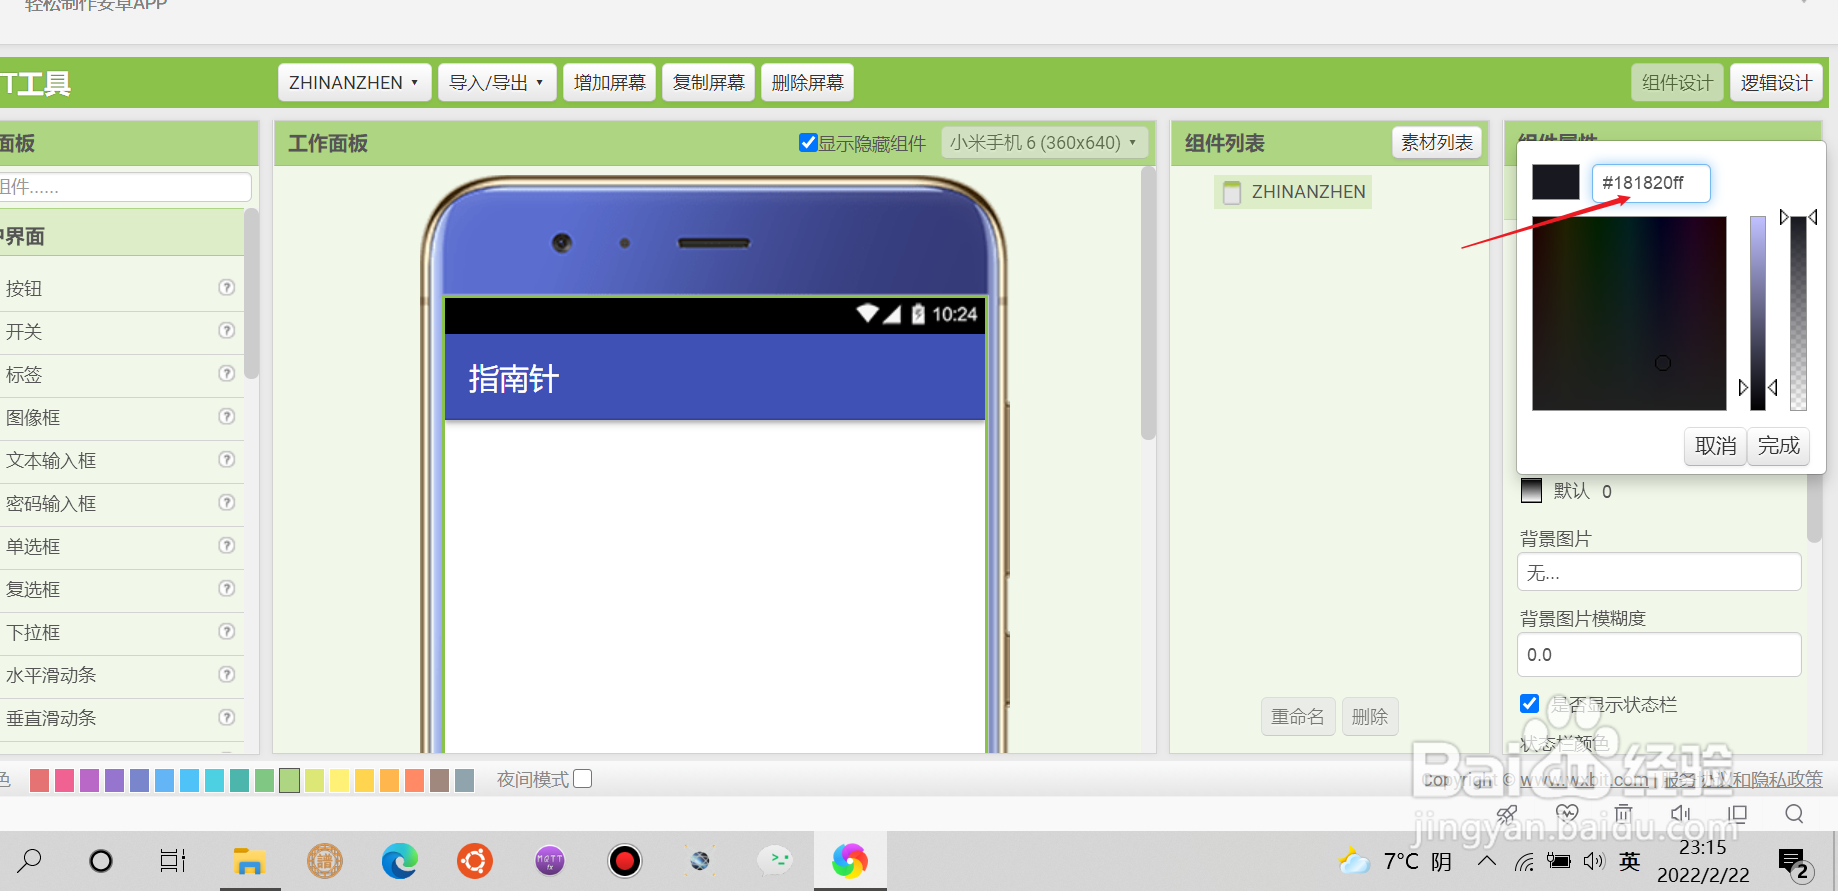Switch to 组件设计 view

(1677, 83)
